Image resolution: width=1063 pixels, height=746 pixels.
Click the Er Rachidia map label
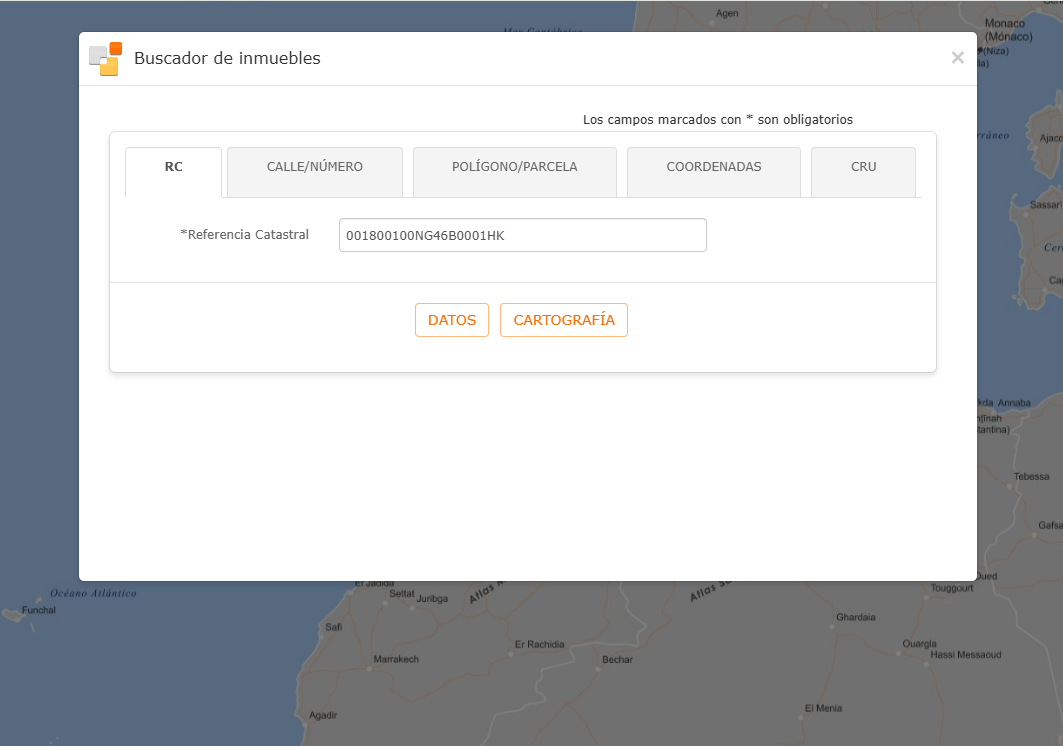pyautogui.click(x=540, y=644)
